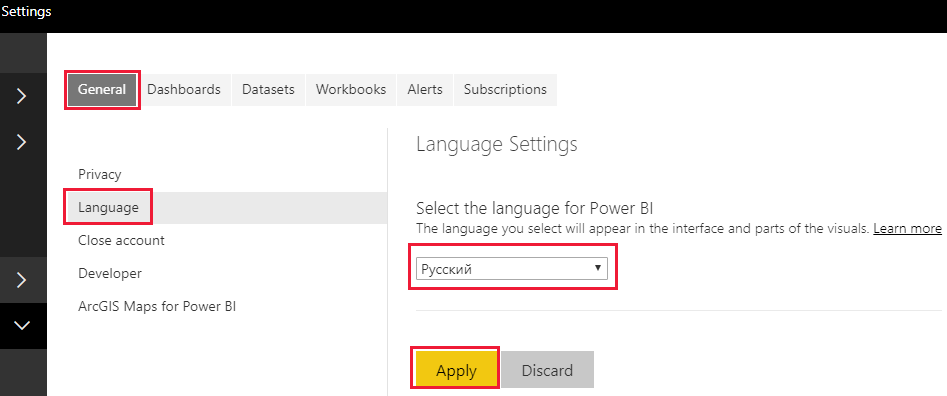This screenshot has height=396, width=947.
Task: Click the language dropdown's arrow
Action: [x=597, y=267]
